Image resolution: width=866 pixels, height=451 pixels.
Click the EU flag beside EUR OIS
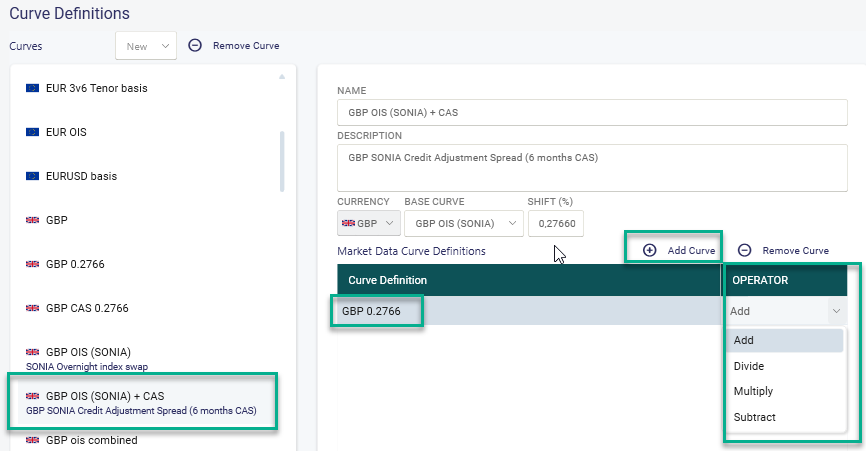point(33,132)
